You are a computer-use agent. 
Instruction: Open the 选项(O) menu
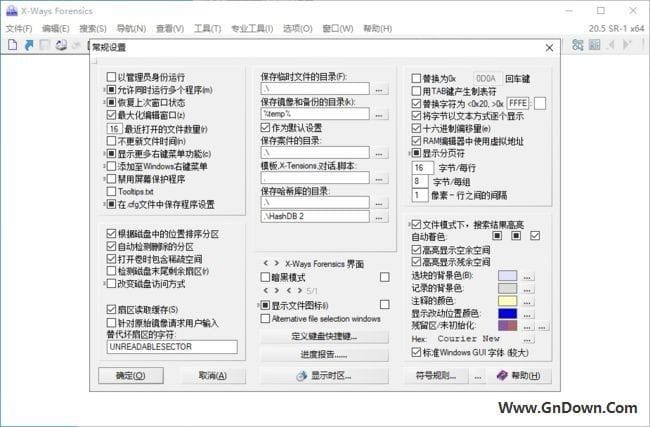pyautogui.click(x=297, y=28)
